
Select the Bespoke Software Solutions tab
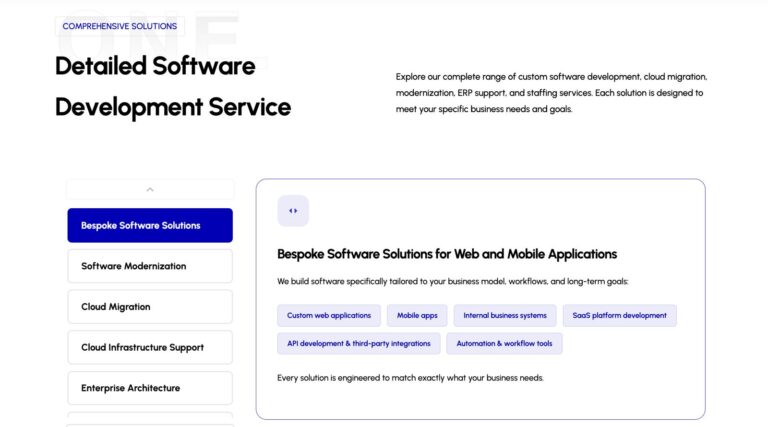pyautogui.click(x=150, y=225)
